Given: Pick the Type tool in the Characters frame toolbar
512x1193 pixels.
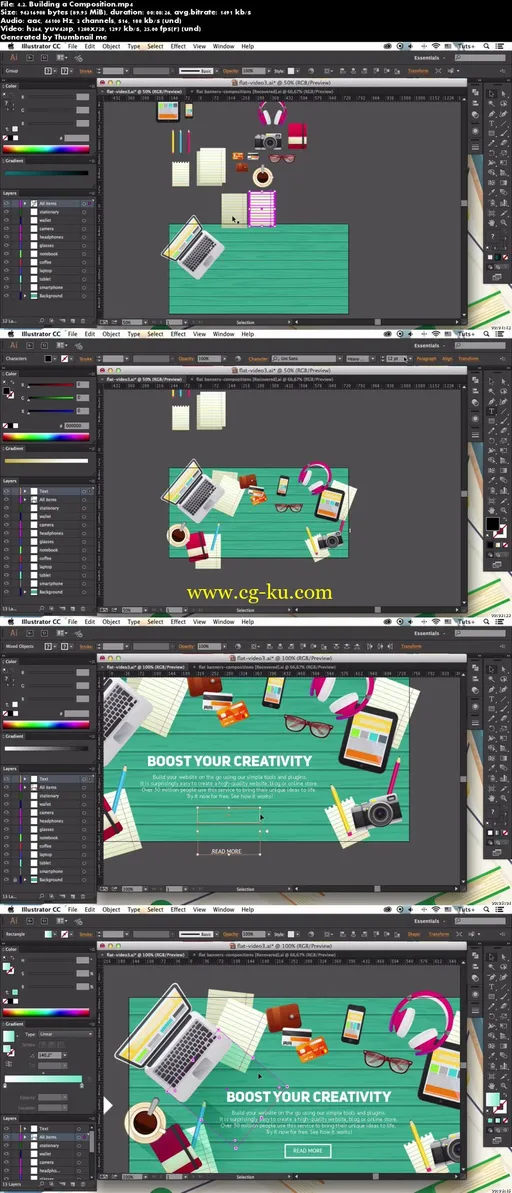Looking at the screenshot, I should [492, 411].
